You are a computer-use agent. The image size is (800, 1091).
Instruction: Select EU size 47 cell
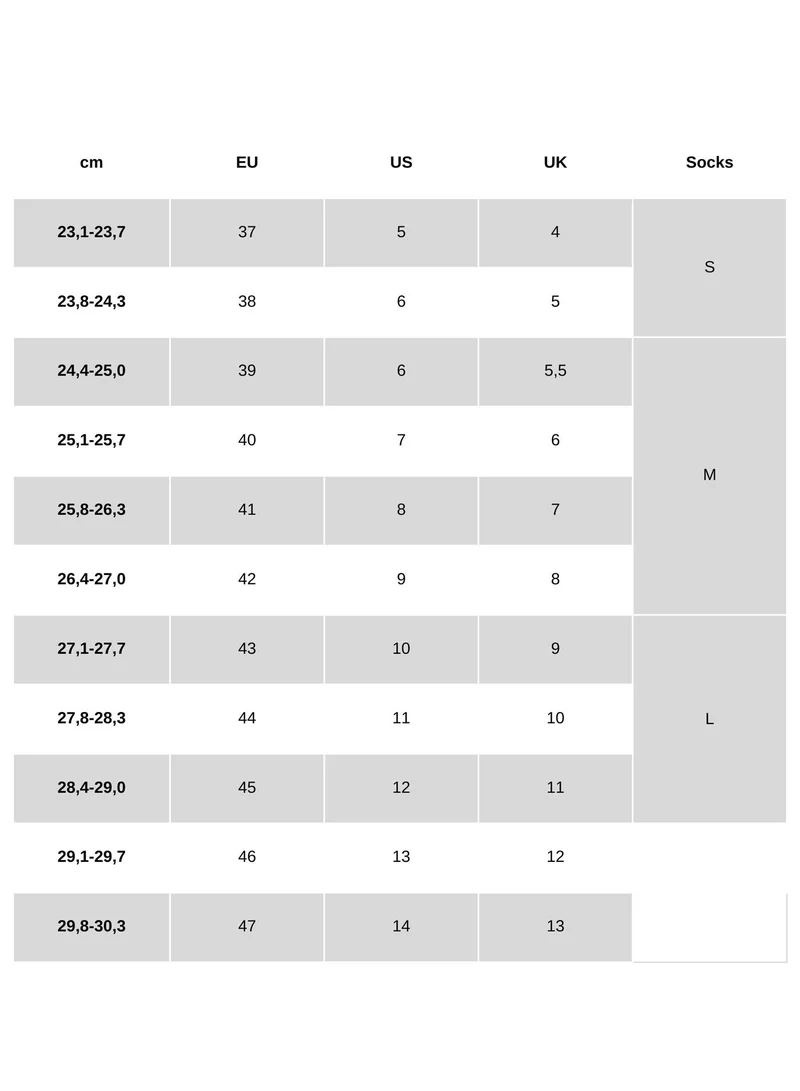pos(247,926)
